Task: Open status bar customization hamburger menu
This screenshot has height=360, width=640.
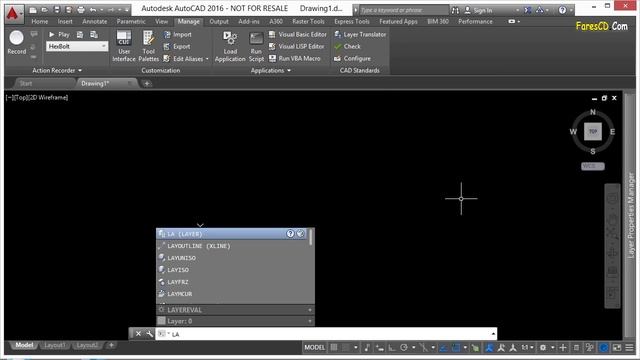Action: 629,348
